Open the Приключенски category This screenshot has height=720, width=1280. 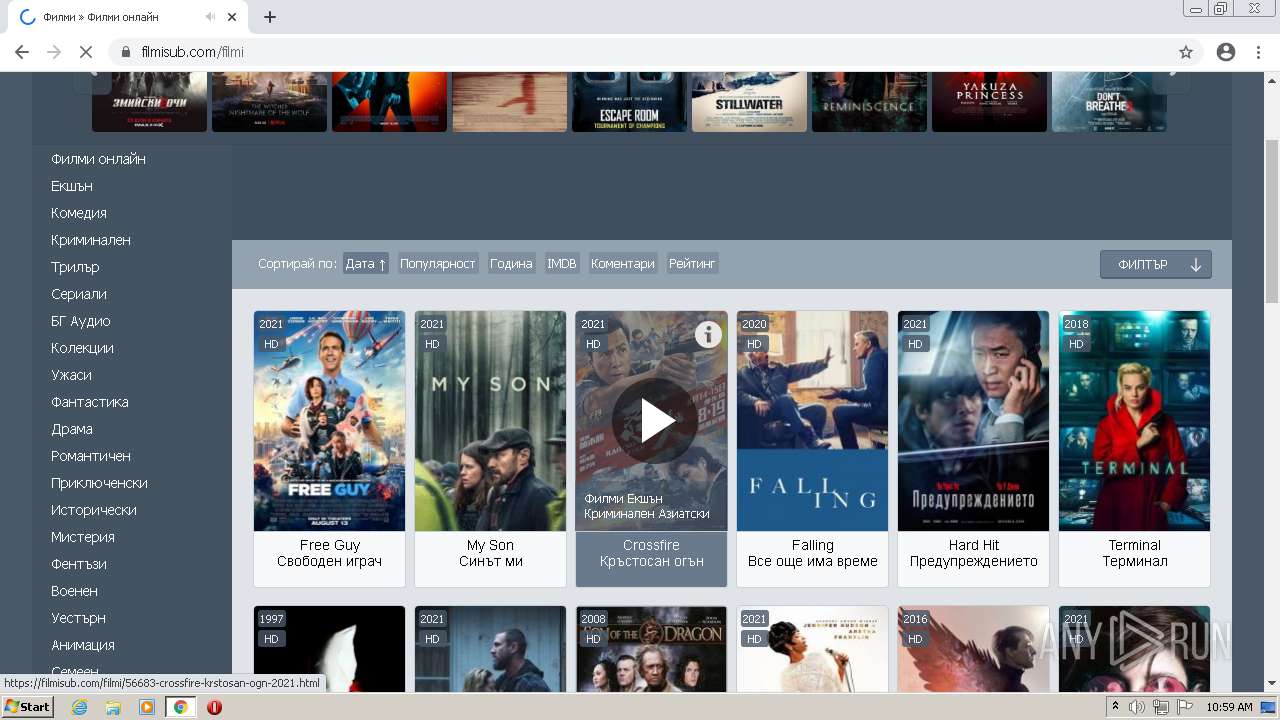coord(99,483)
